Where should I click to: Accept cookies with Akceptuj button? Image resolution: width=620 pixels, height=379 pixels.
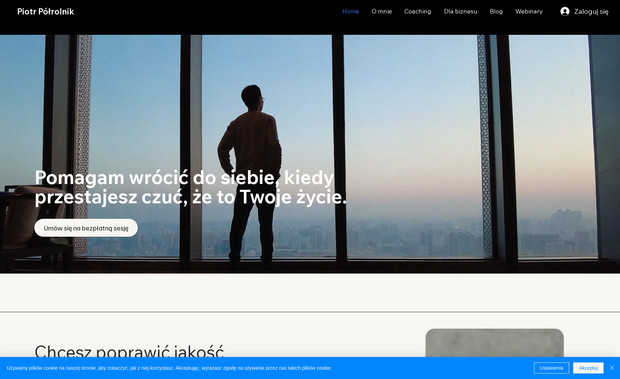click(x=588, y=368)
